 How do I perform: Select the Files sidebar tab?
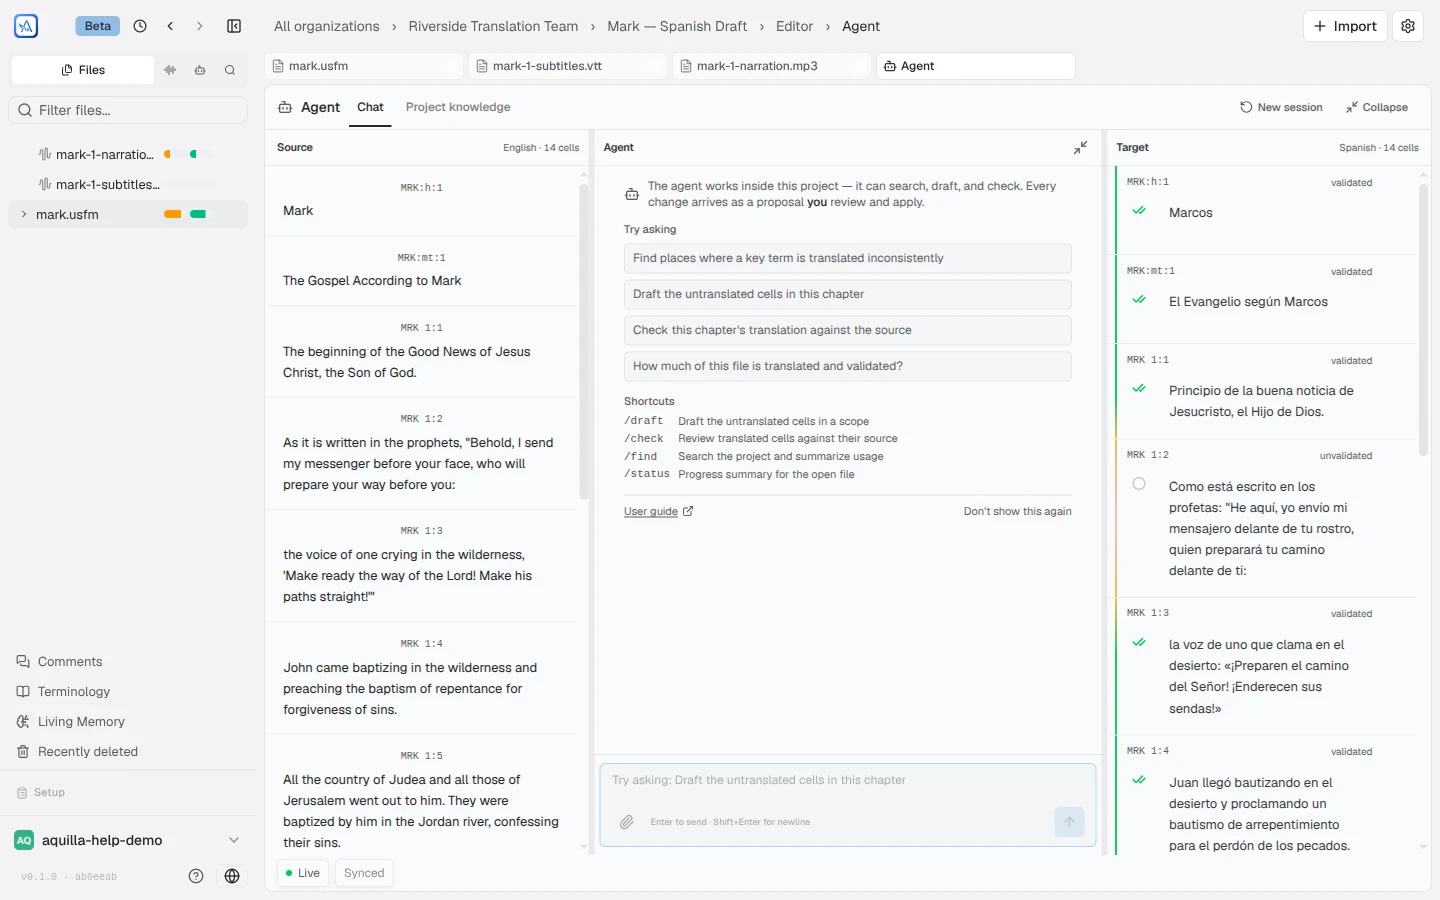[x=83, y=70]
